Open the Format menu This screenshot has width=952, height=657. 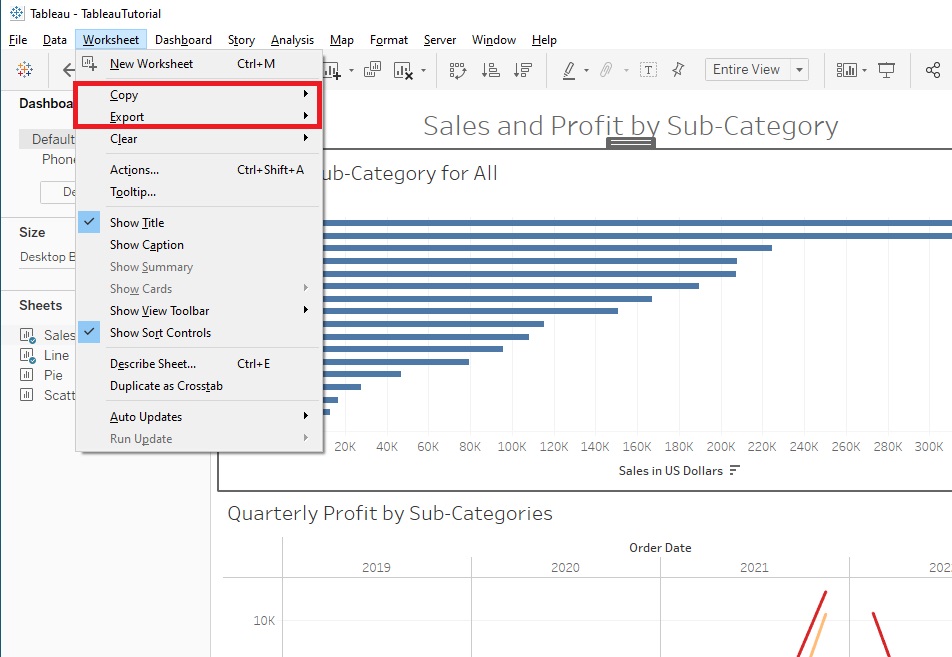pos(389,40)
